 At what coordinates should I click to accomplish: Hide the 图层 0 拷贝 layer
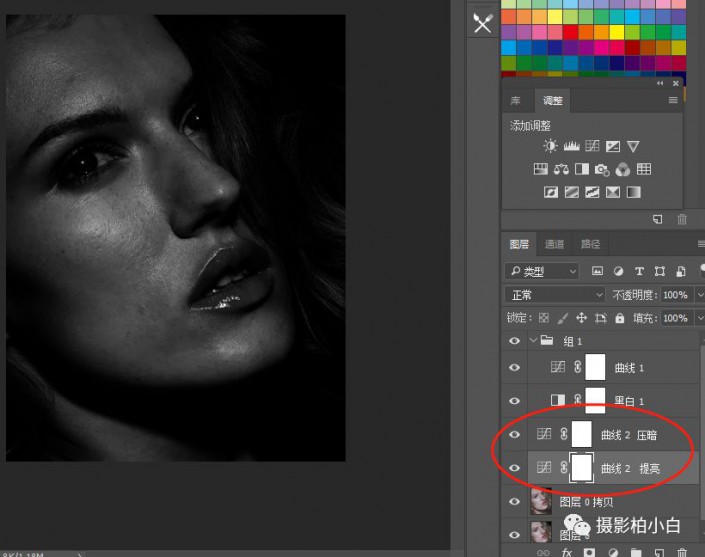(515, 502)
